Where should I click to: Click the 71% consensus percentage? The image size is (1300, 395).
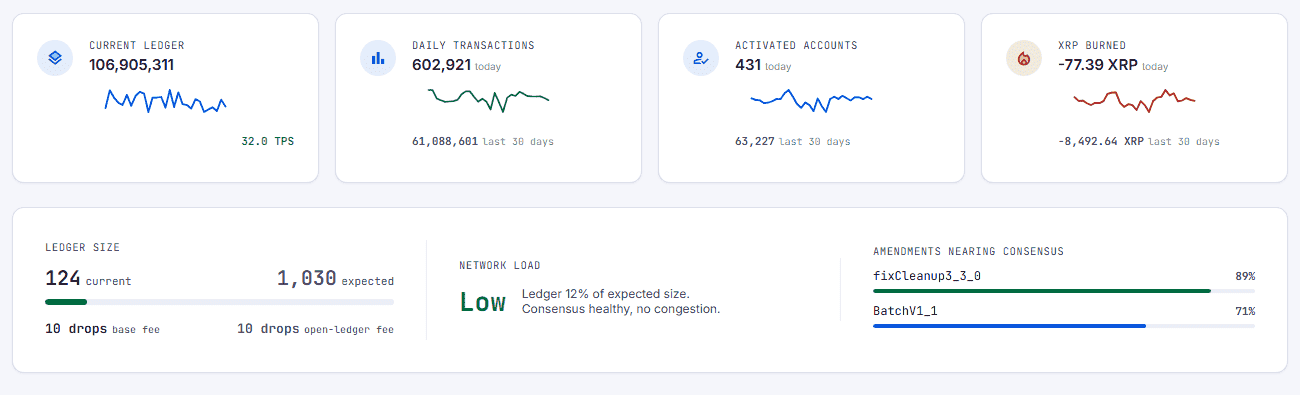1245,311
